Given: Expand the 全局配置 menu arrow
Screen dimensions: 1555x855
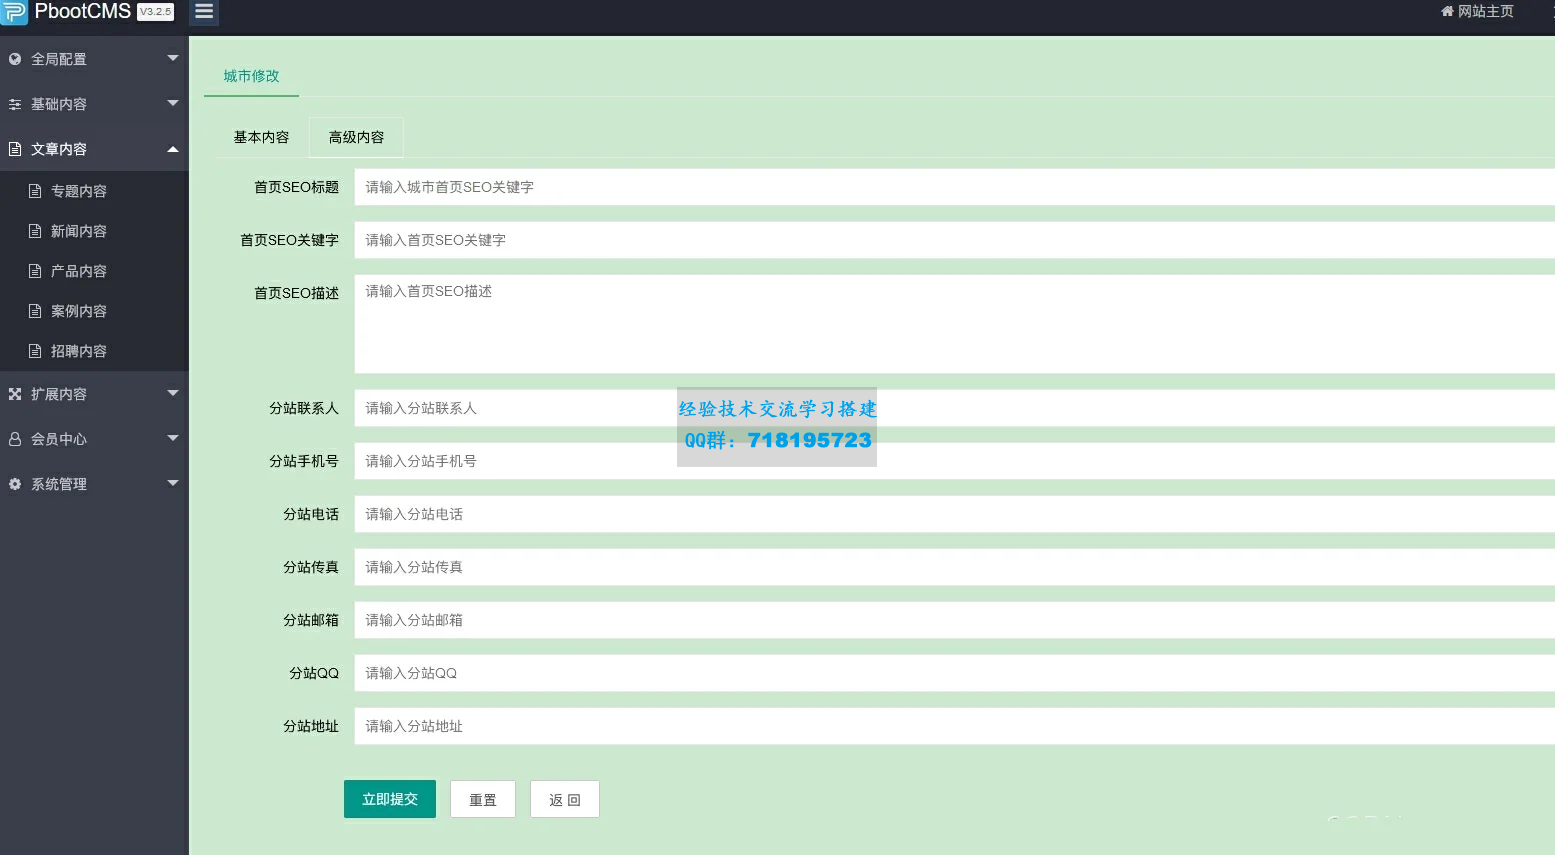Looking at the screenshot, I should pos(173,58).
